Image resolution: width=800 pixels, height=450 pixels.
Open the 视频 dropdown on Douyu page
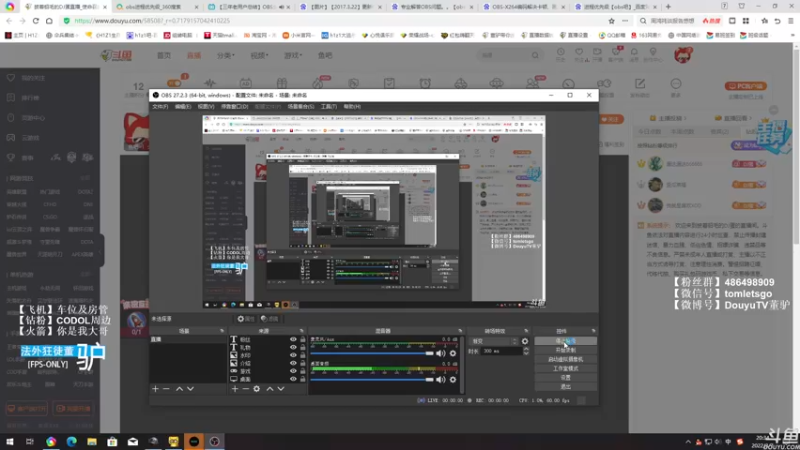(x=259, y=55)
